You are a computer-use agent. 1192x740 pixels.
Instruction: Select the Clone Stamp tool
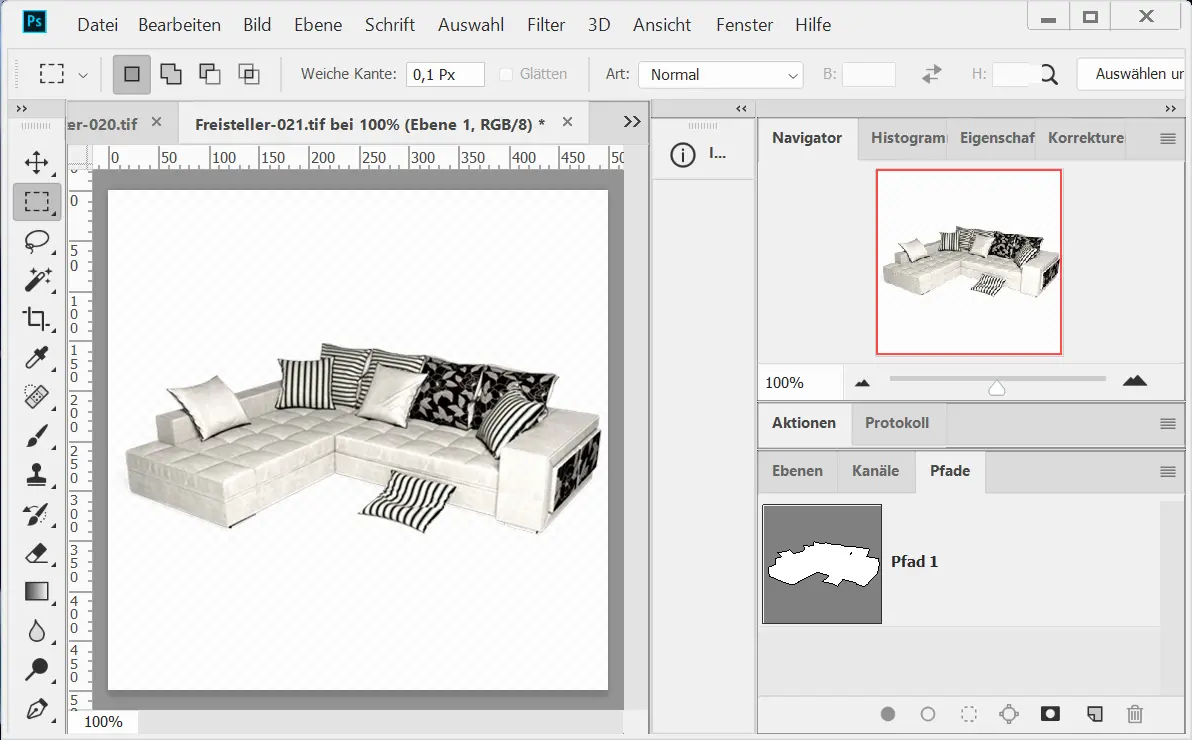coord(37,474)
